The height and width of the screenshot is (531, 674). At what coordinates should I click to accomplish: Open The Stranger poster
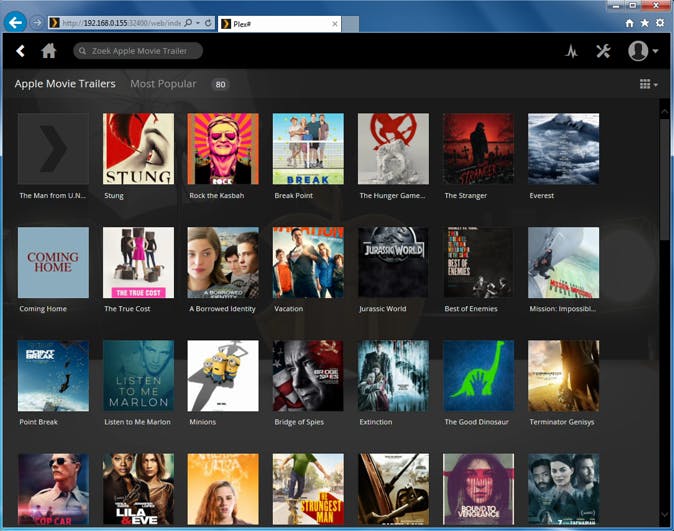(x=478, y=149)
